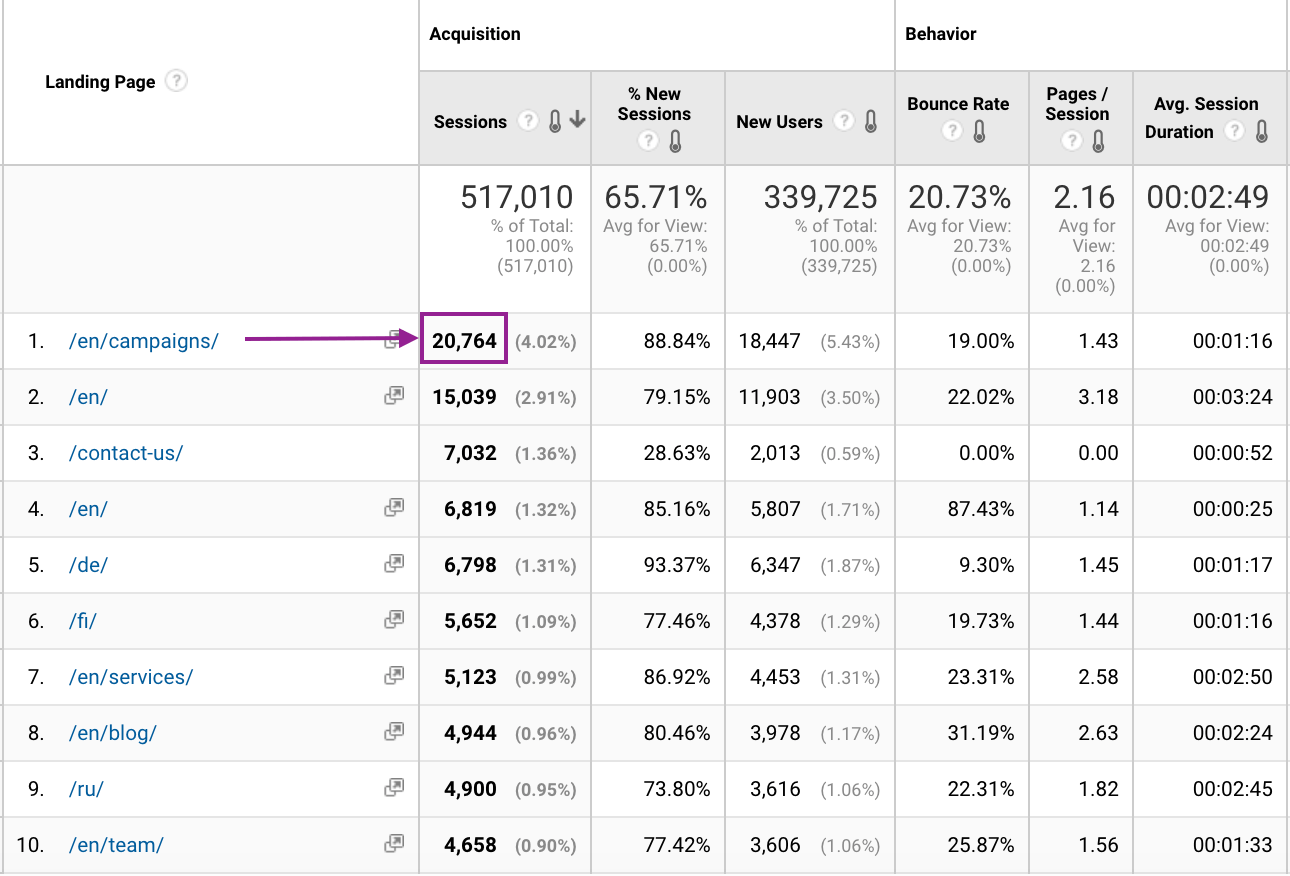Open the Bounce Rate help icon
Image resolution: width=1290 pixels, height=876 pixels.
952,131
